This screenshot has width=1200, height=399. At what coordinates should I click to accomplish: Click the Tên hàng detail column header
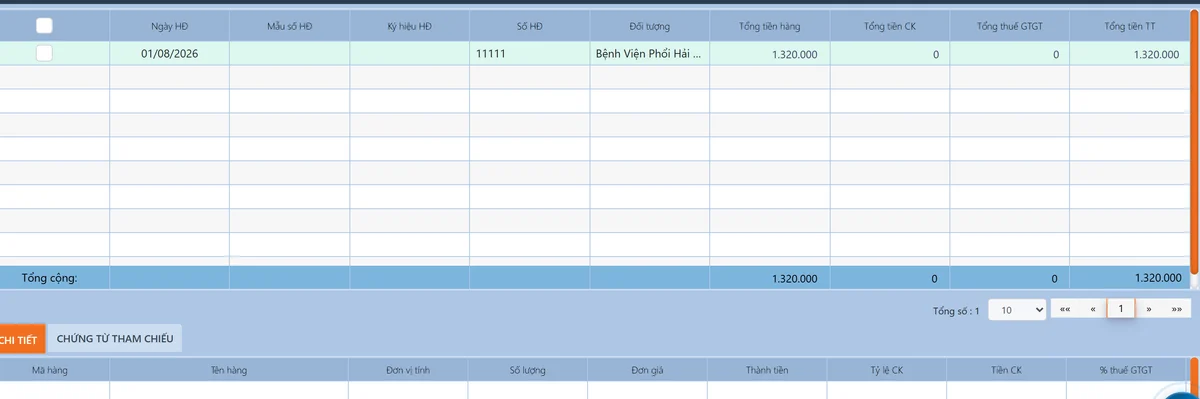pyautogui.click(x=229, y=370)
